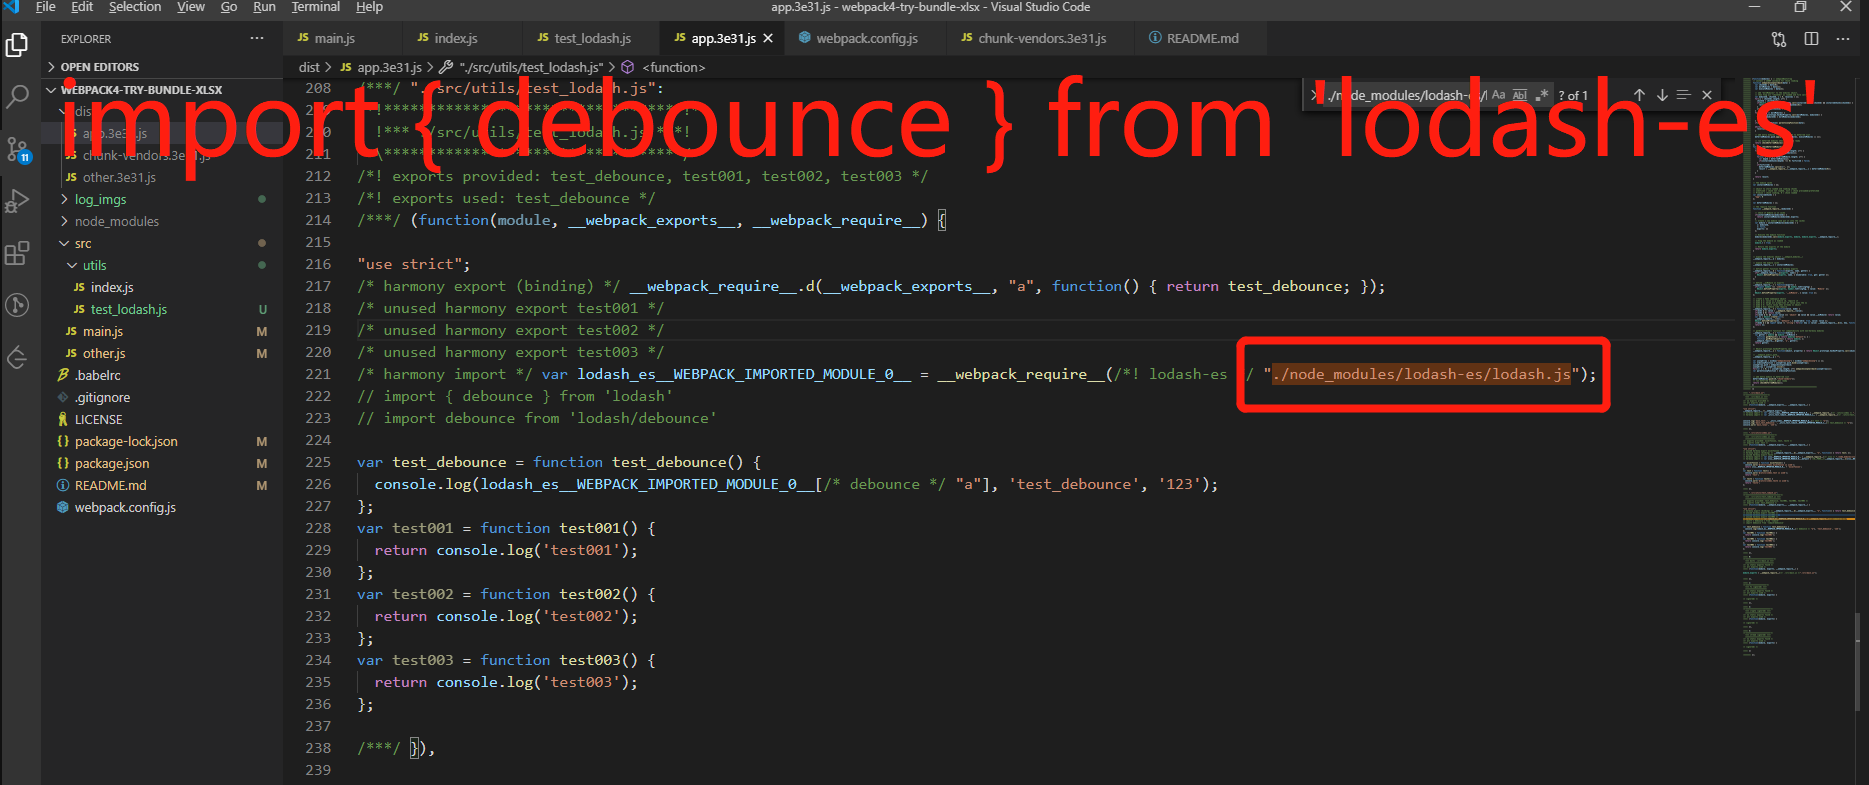
Task: Click the Open Changes compare icon in the editor title
Action: pos(1779,39)
